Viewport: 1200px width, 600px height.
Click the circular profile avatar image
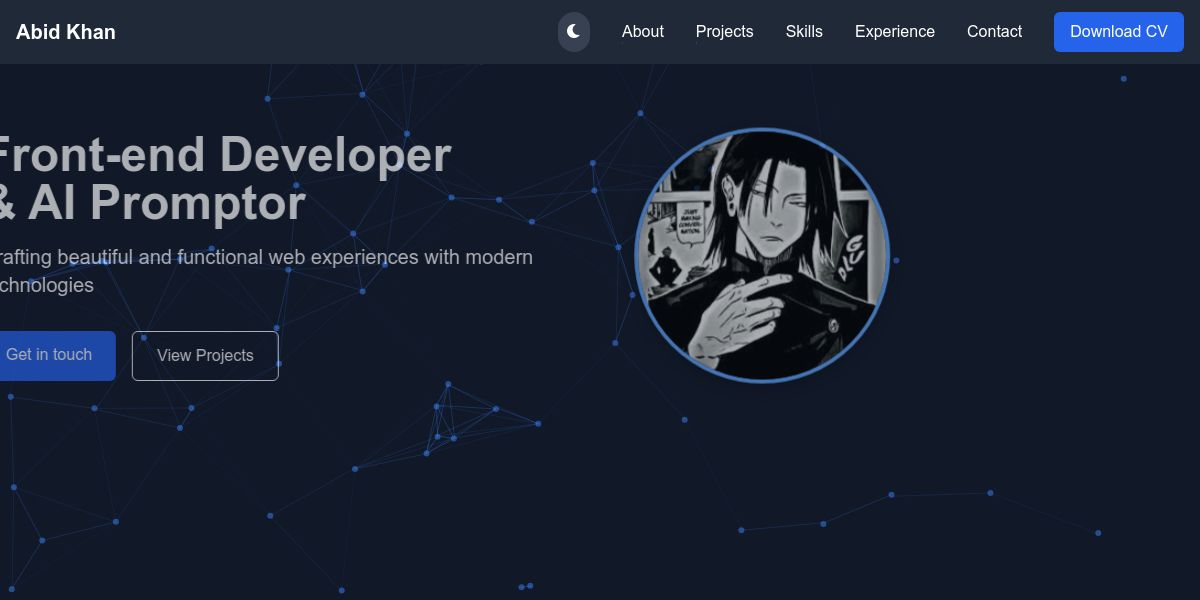(762, 254)
